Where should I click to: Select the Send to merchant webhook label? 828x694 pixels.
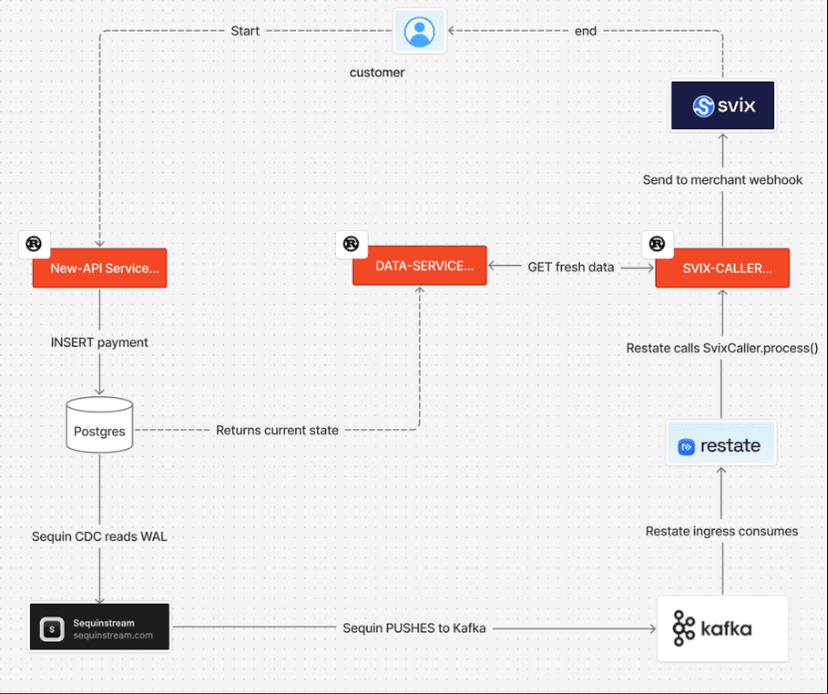(721, 180)
